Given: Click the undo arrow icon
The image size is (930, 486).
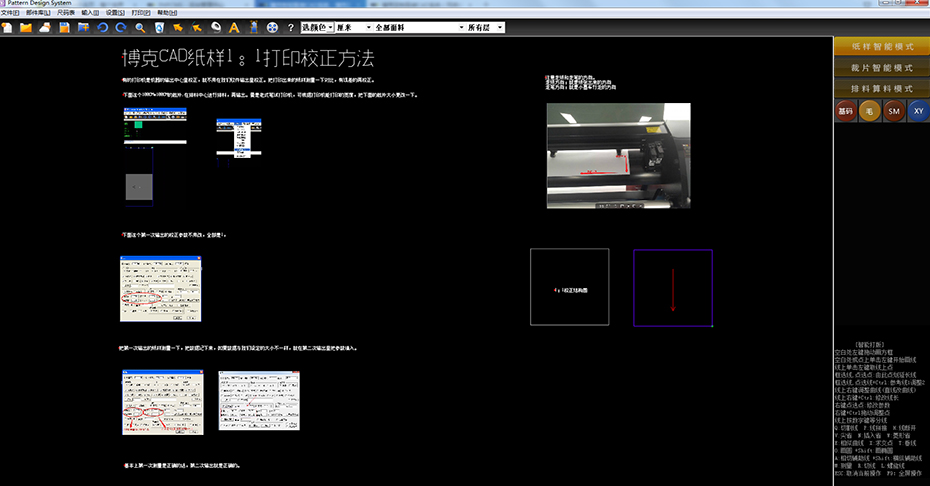Looking at the screenshot, I should 102,28.
